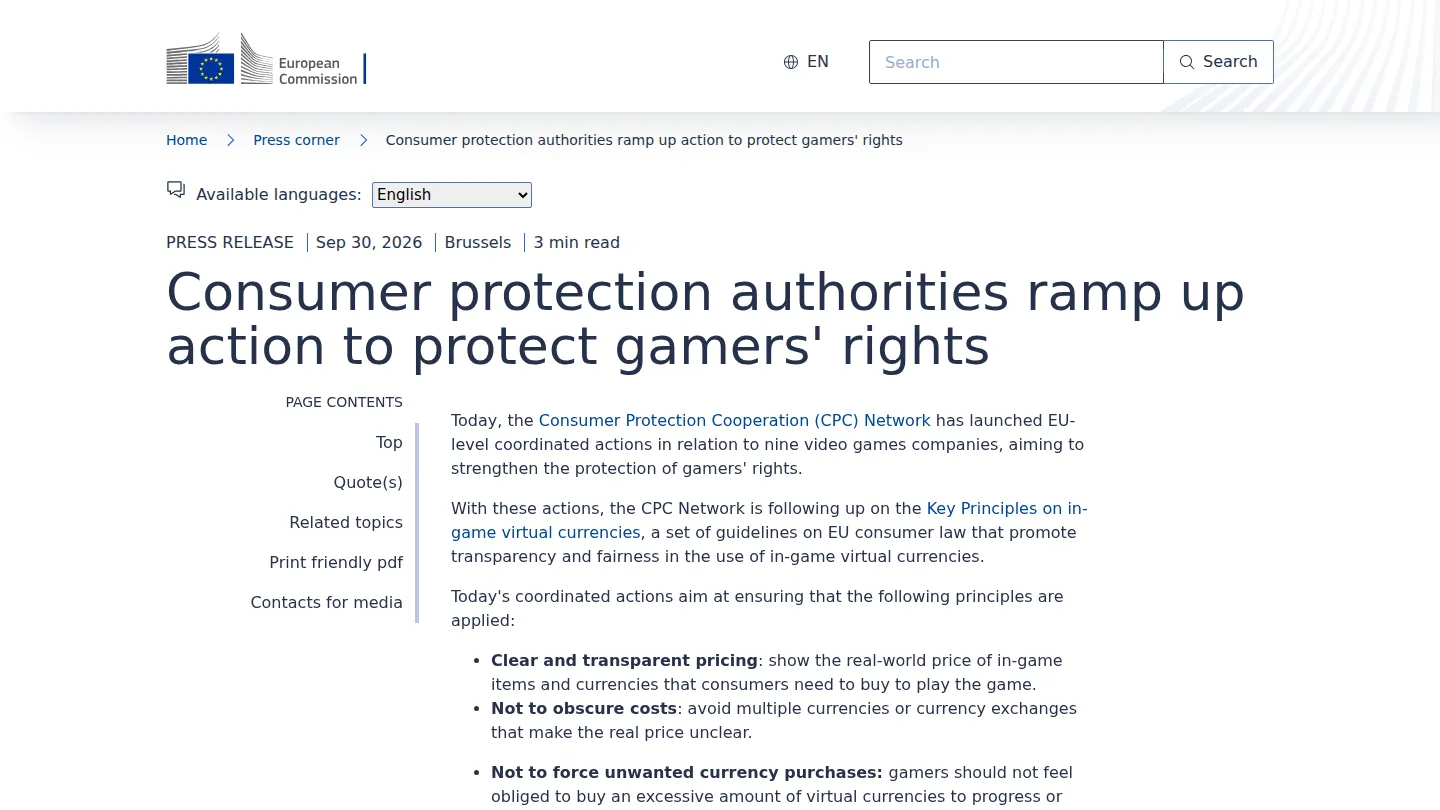Click the 'PAGE CONTENTS' heading
Image resolution: width=1440 pixels, height=810 pixels.
(x=344, y=402)
